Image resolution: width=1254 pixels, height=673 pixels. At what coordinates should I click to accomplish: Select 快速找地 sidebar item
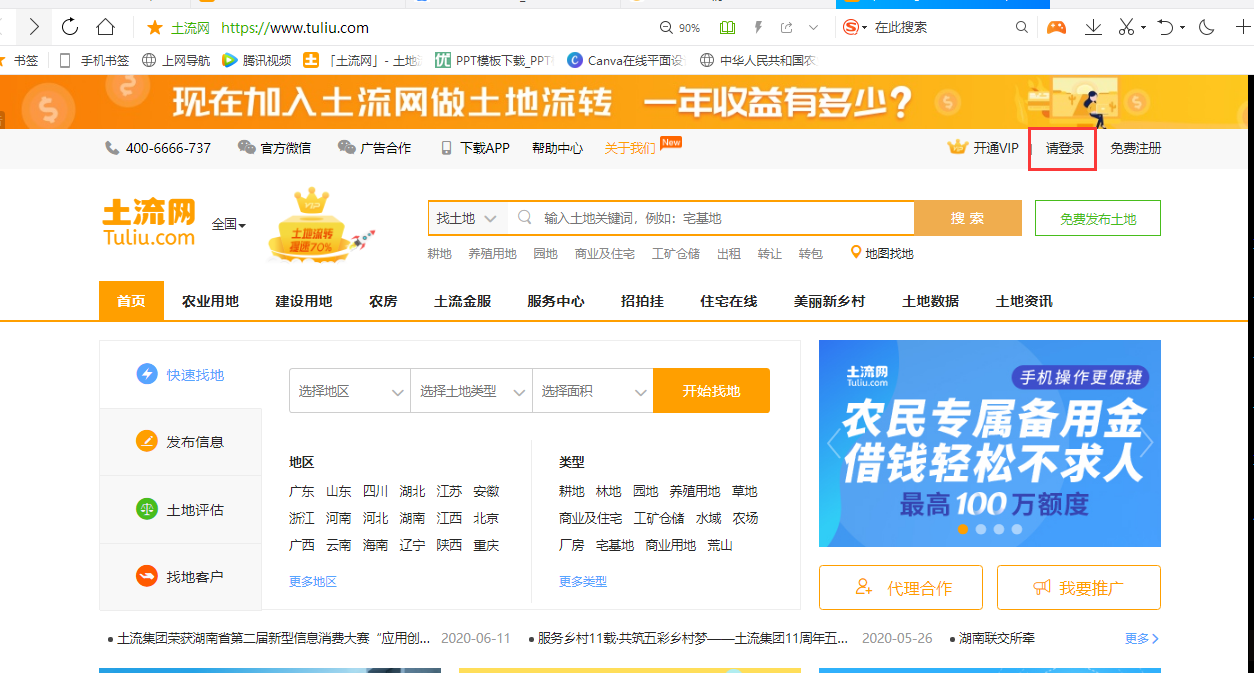click(181, 375)
